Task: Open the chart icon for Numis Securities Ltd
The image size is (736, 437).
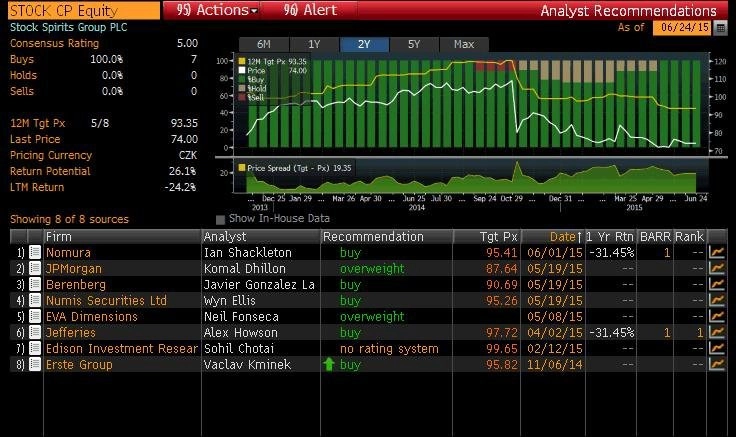Action: coord(717,300)
